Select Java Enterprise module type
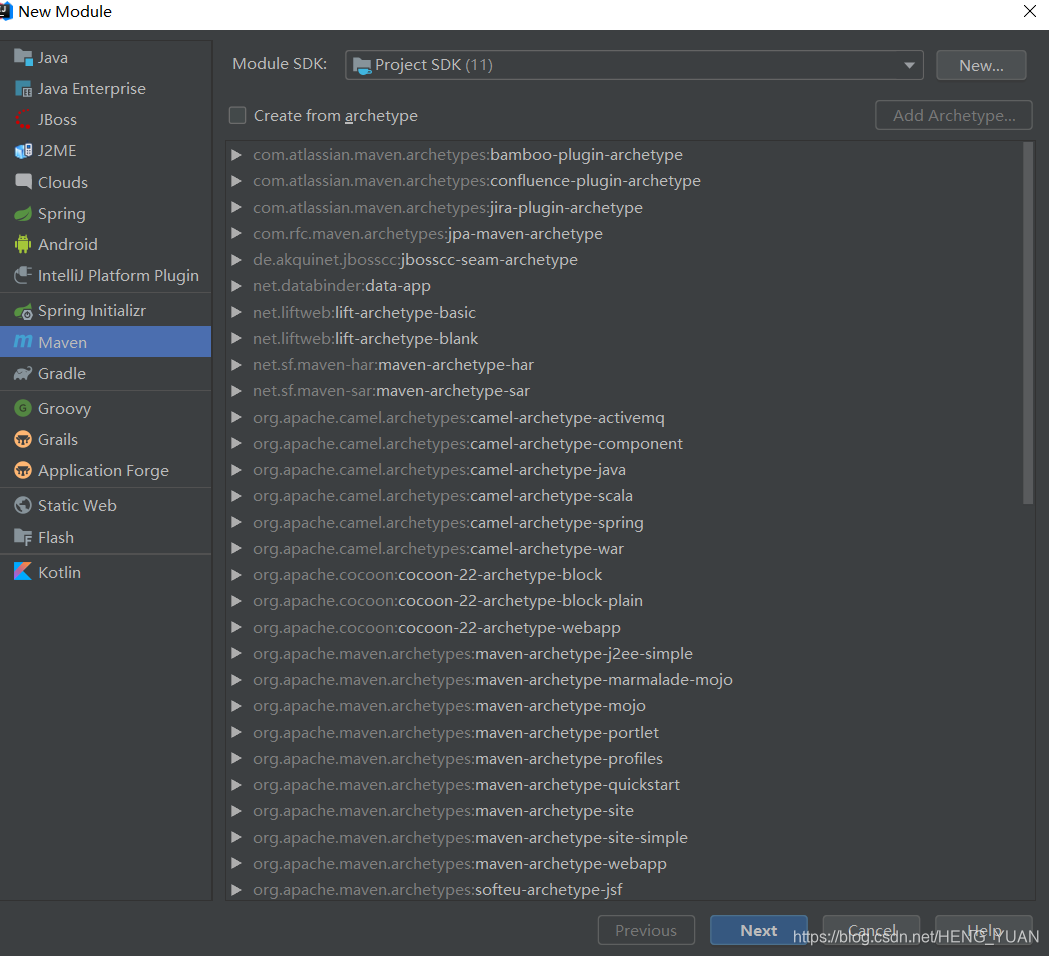The height and width of the screenshot is (956, 1049). (106, 88)
